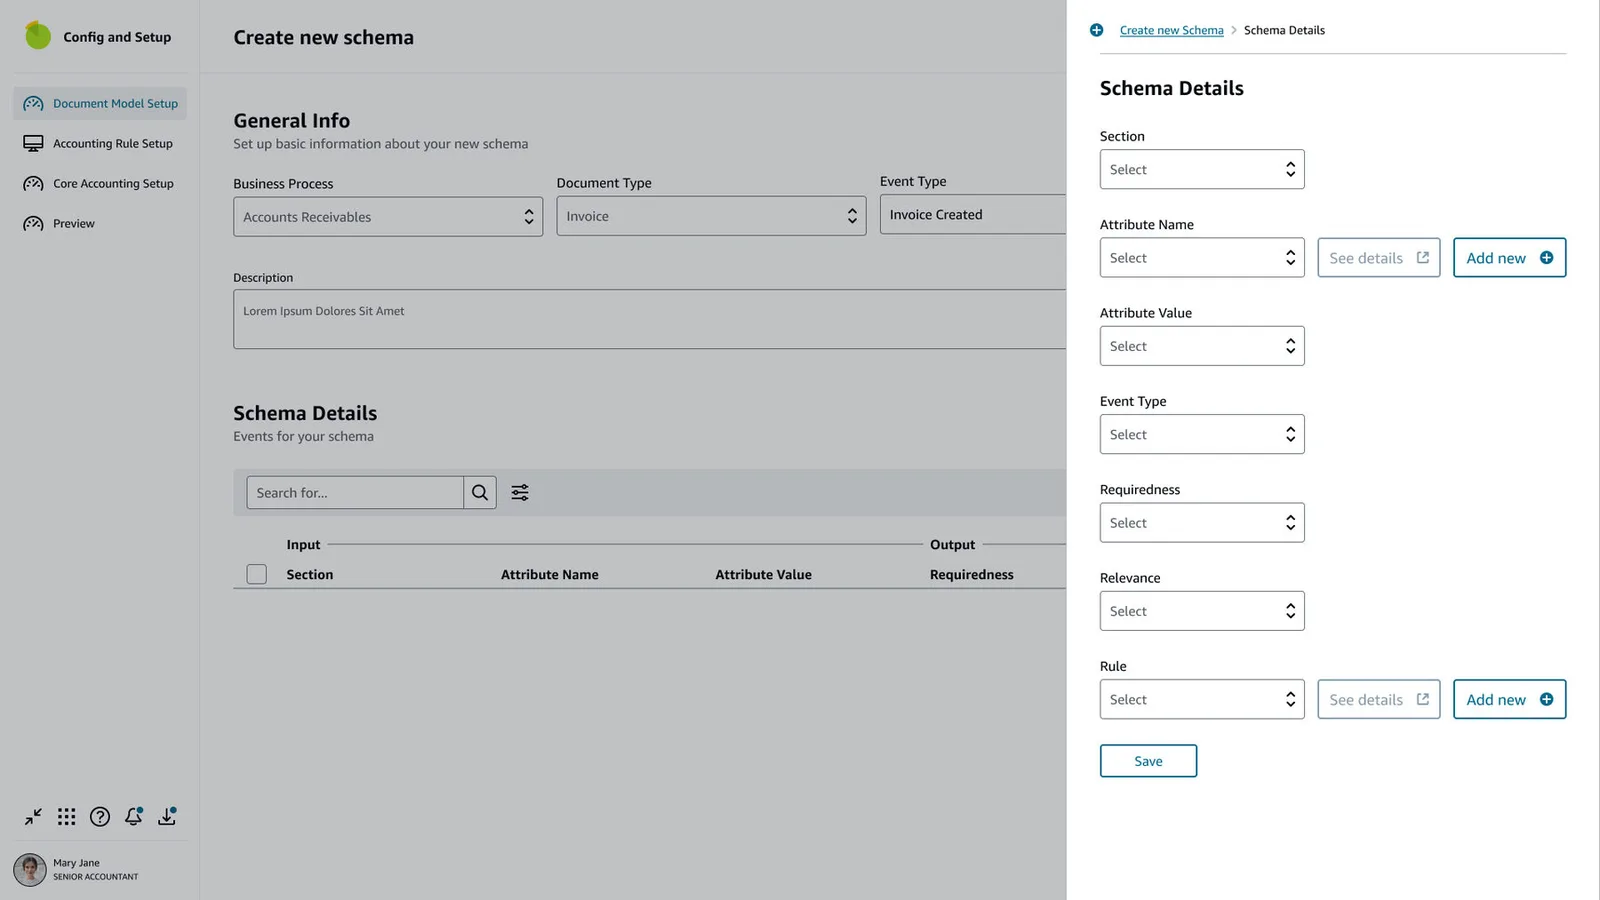The width and height of the screenshot is (1600, 900).
Task: Open notifications bell icon
Action: tap(133, 817)
